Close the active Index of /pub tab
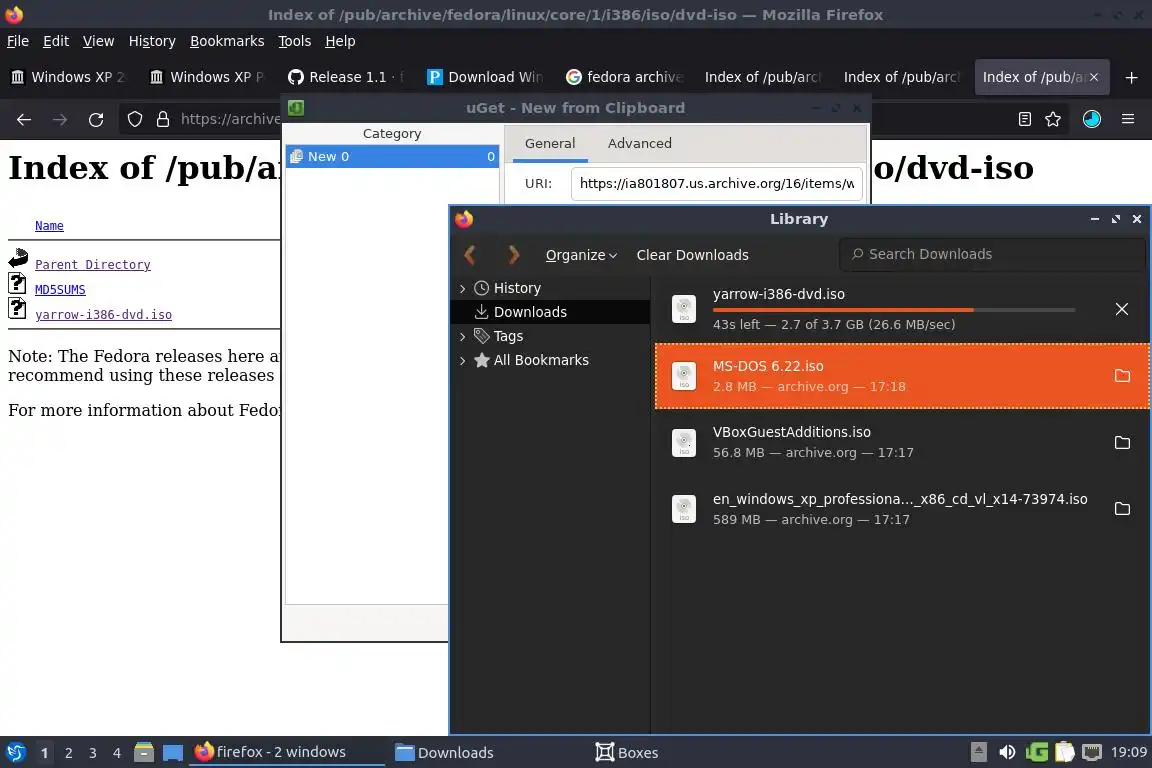 tap(1094, 77)
